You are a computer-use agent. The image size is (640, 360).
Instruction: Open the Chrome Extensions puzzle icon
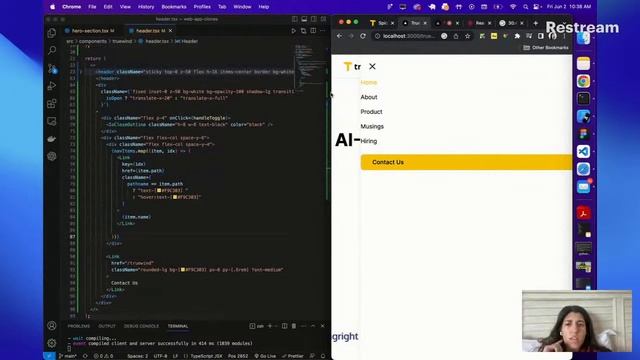pyautogui.click(x=517, y=36)
